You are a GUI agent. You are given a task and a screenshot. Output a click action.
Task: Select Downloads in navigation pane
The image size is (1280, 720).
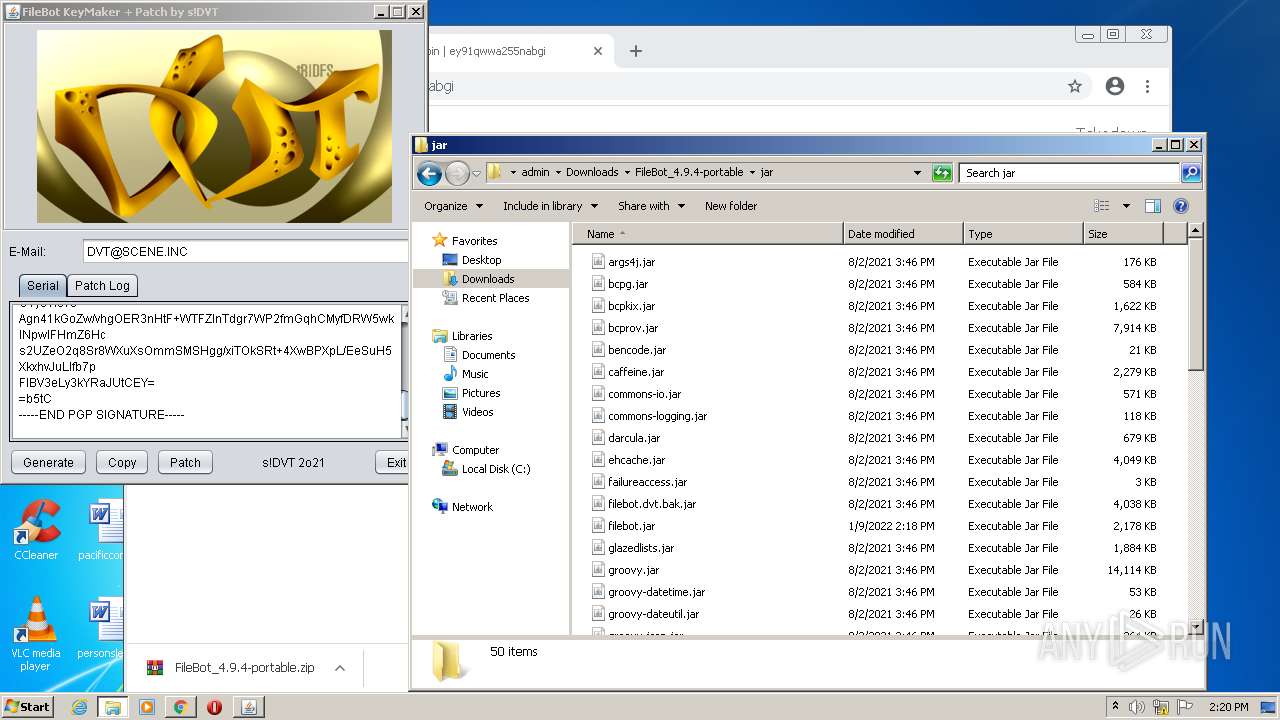click(x=488, y=279)
